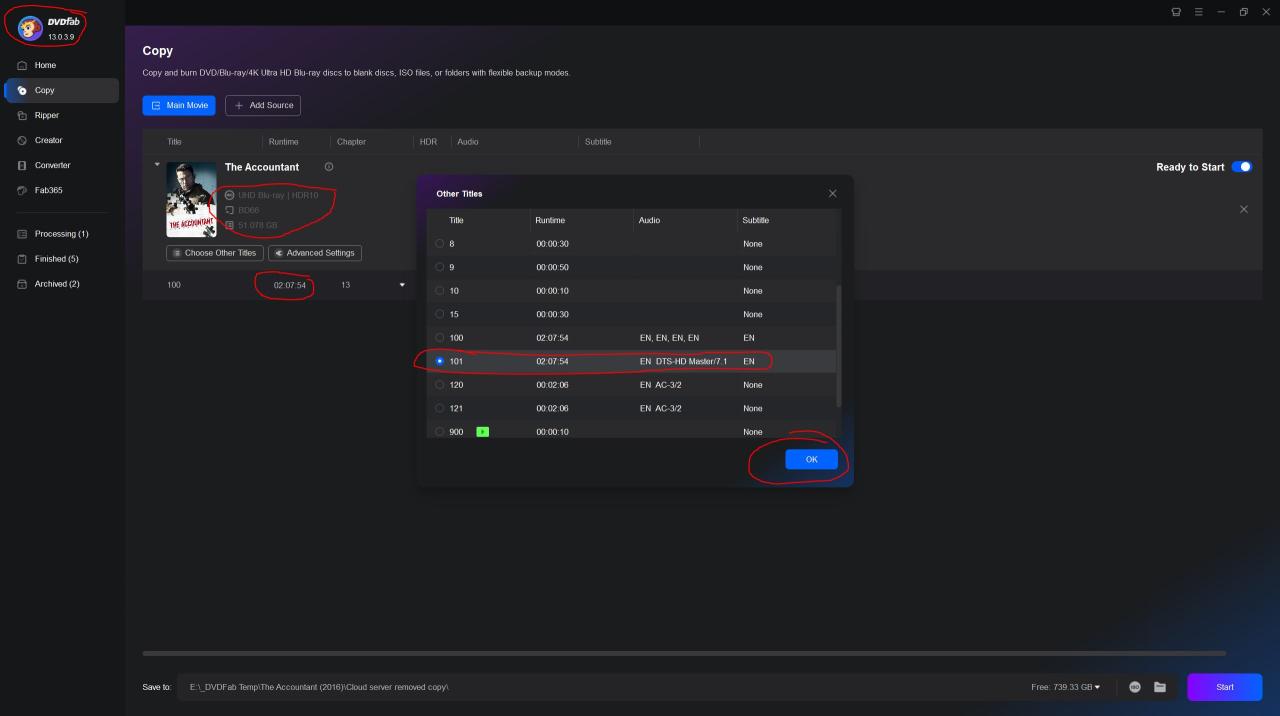Click the Creator icon in sidebar
Screen dimensions: 1280x716
click(22, 140)
